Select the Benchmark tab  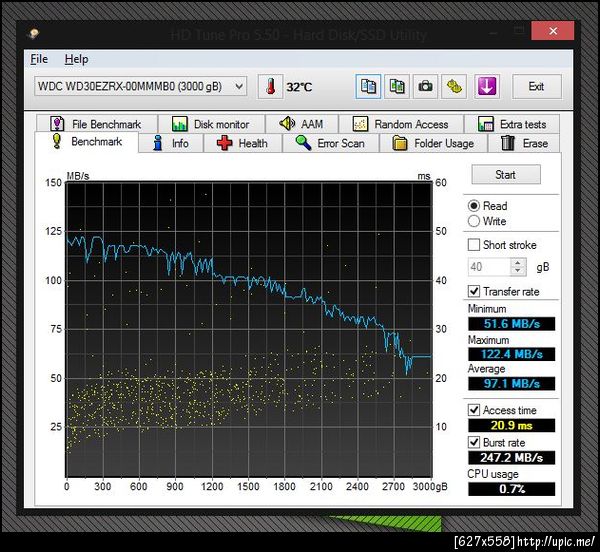pos(87,142)
